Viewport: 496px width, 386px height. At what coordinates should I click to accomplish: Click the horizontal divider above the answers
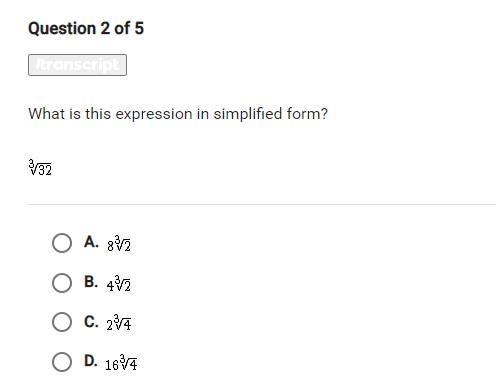coord(260,204)
